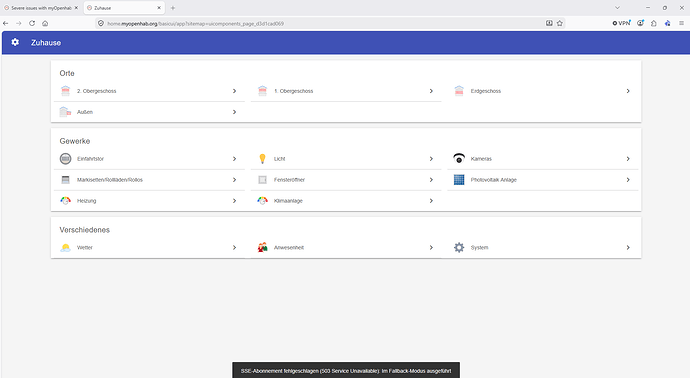This screenshot has width=690, height=378.
Task: Expand the 2. Obergeschoss chevron
Action: tap(235, 91)
